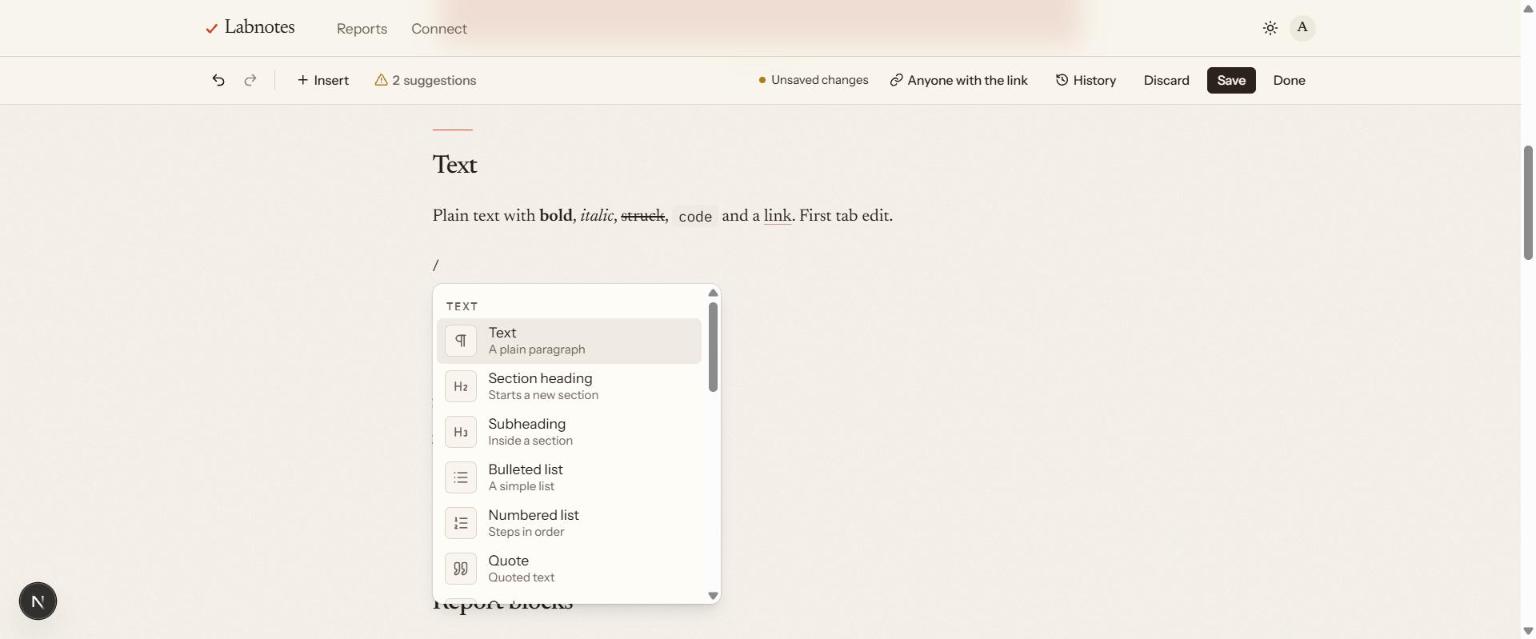
Task: Open the Next.js dev tools badge
Action: click(x=38, y=601)
